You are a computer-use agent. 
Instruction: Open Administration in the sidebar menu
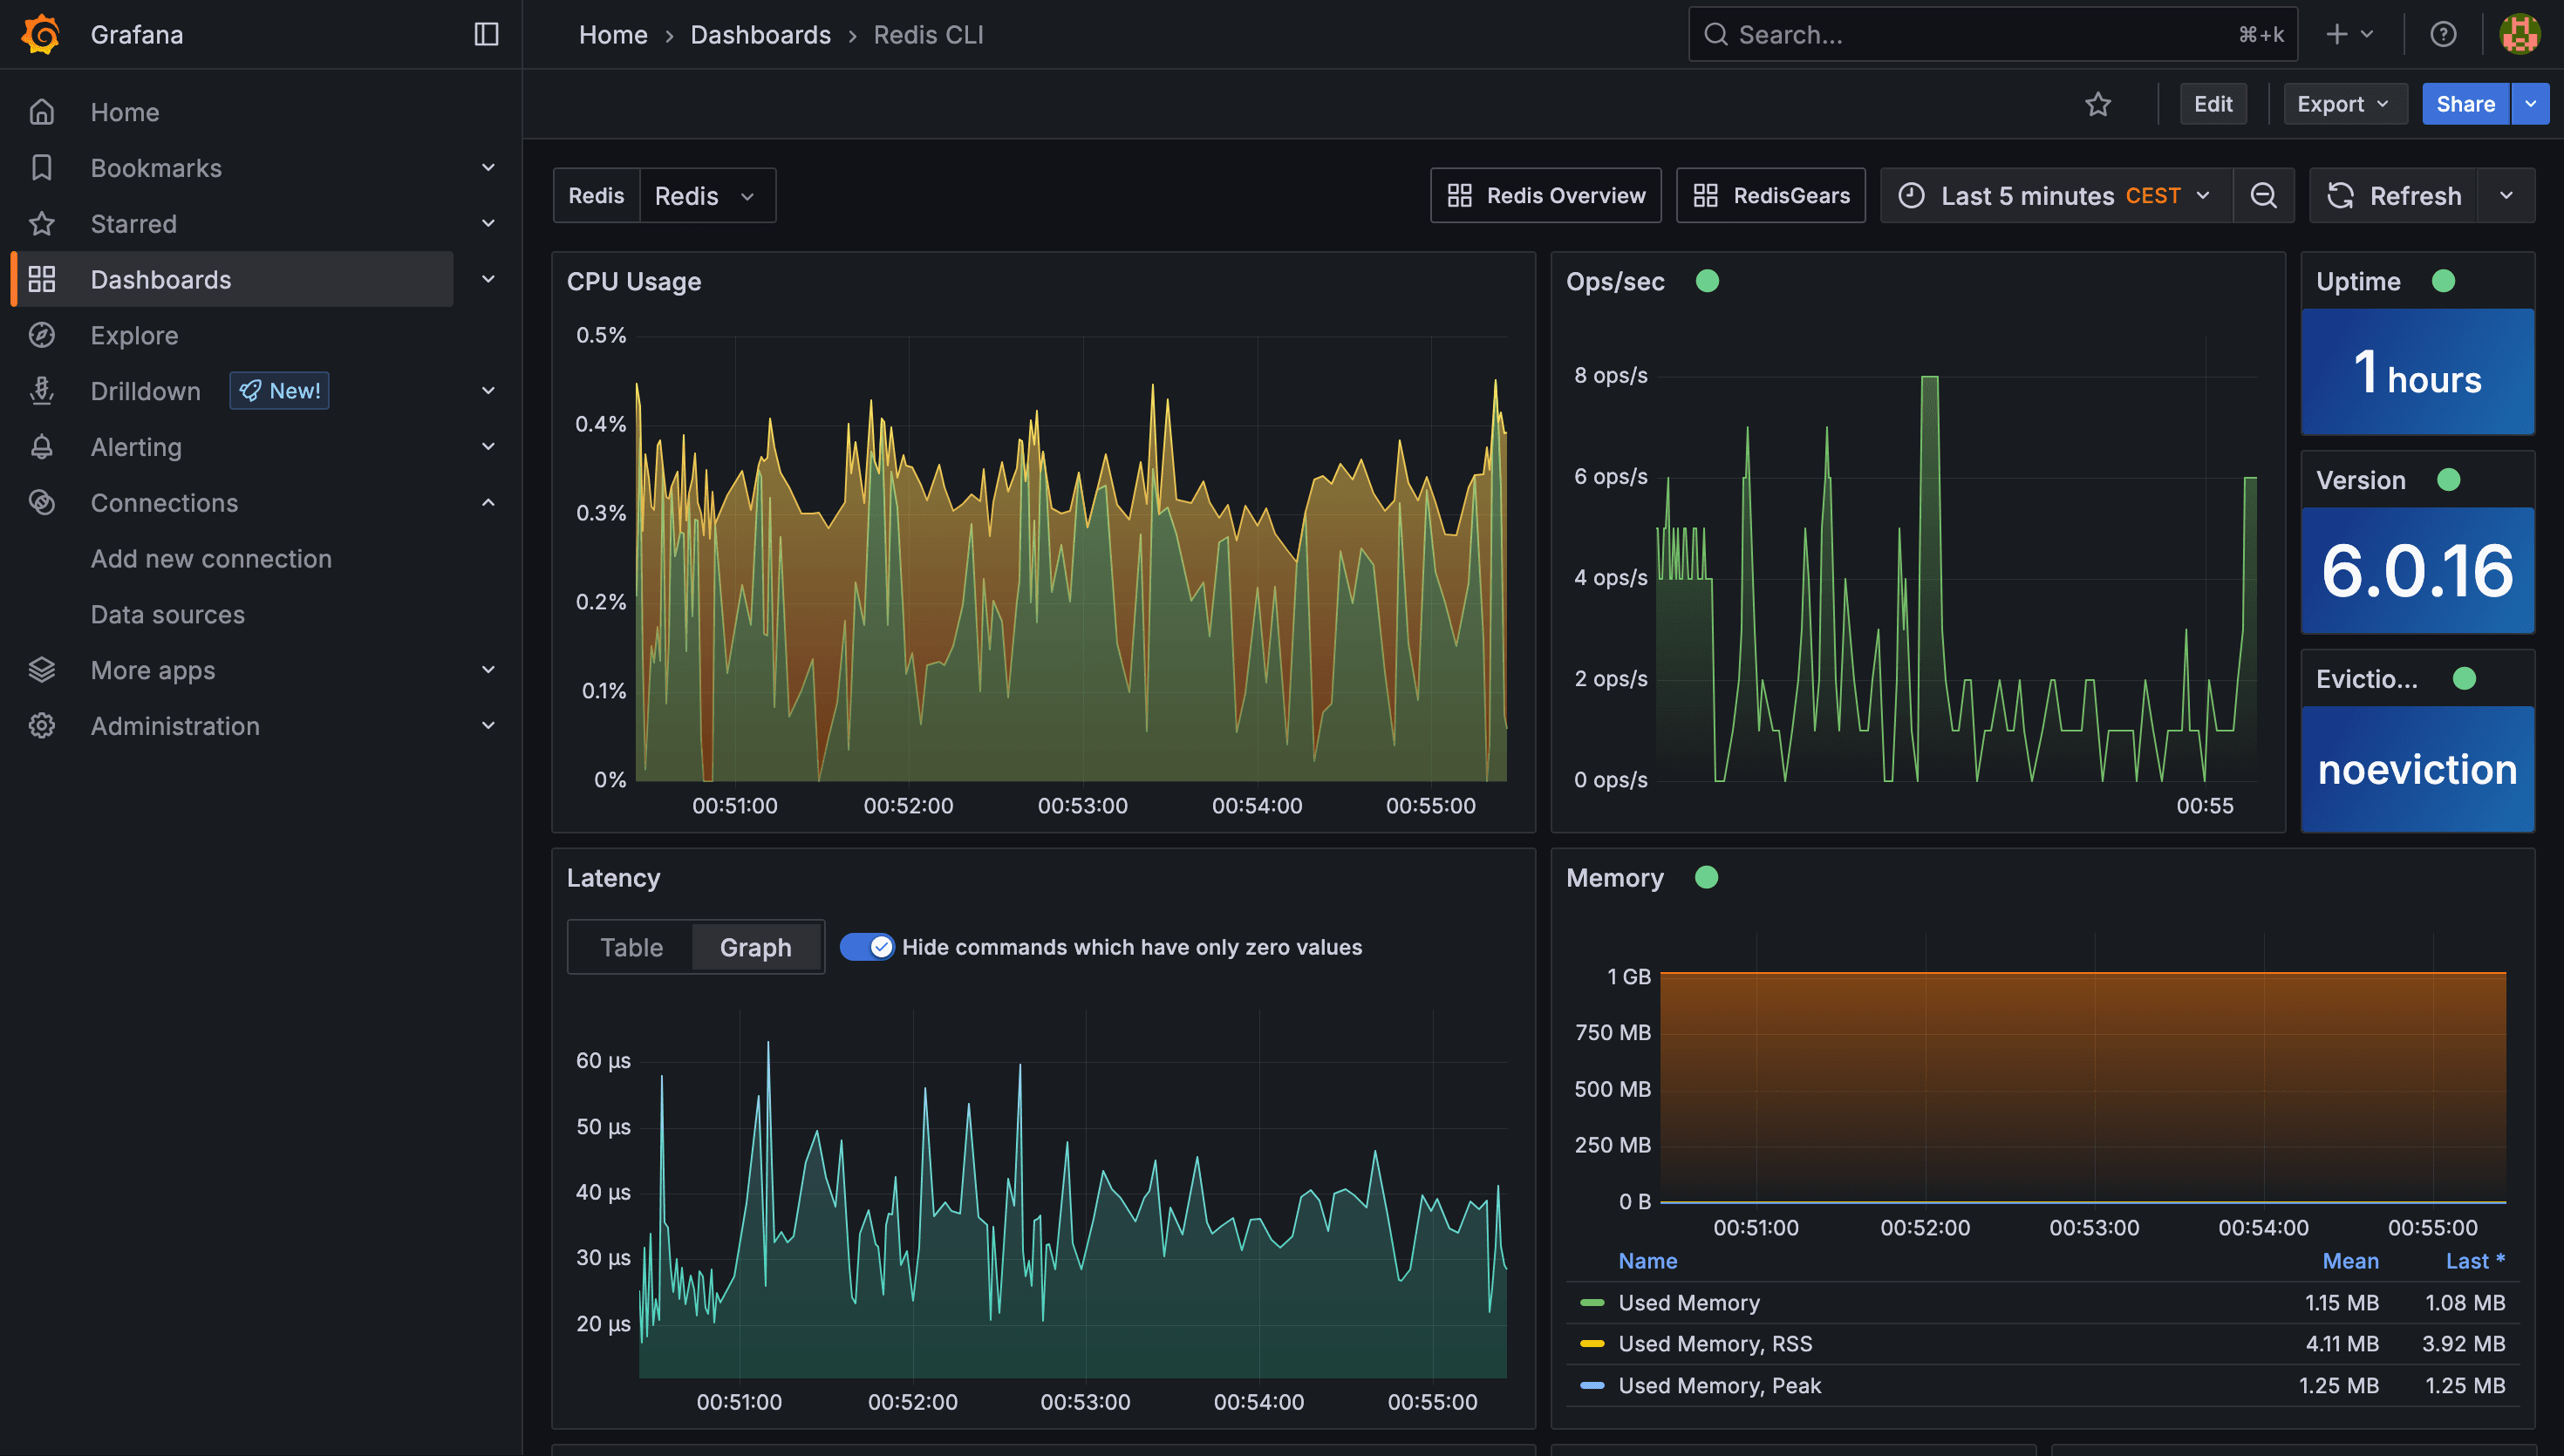click(x=175, y=726)
